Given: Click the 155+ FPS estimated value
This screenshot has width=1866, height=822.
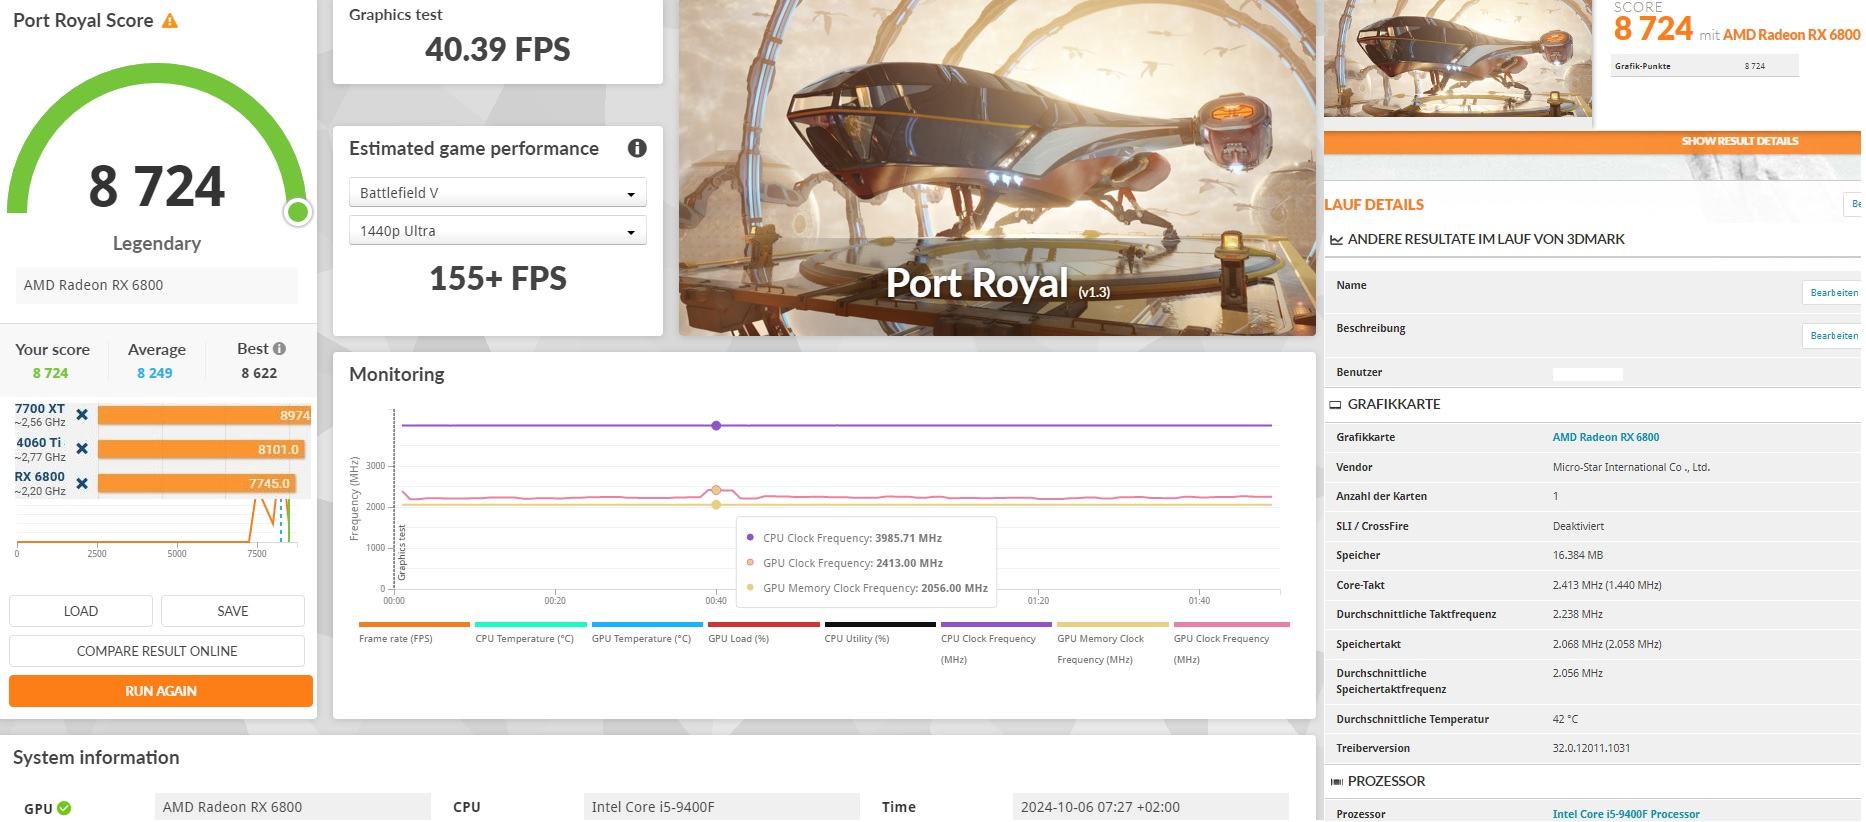Looking at the screenshot, I should tap(498, 278).
